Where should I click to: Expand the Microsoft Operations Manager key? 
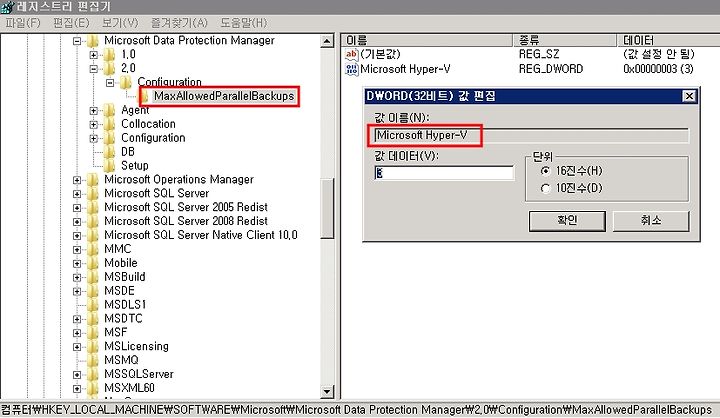point(77,180)
